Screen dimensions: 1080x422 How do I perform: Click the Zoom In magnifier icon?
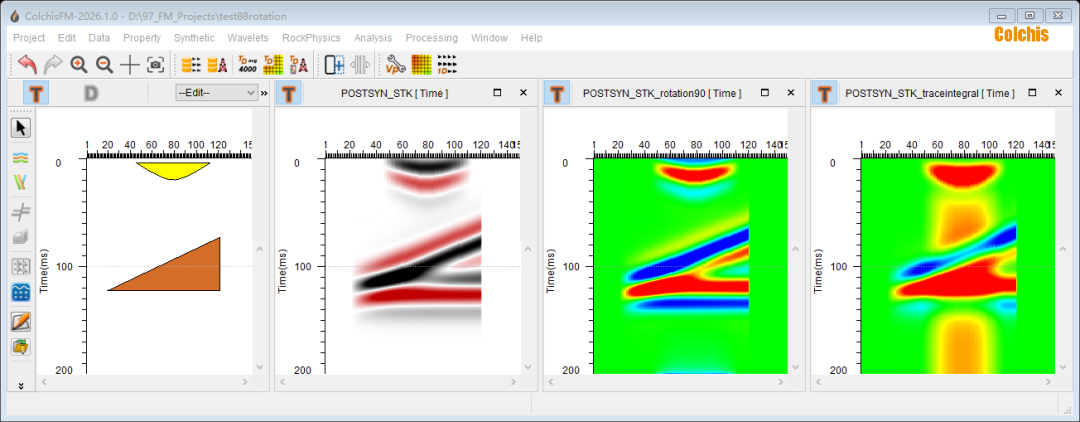(79, 65)
